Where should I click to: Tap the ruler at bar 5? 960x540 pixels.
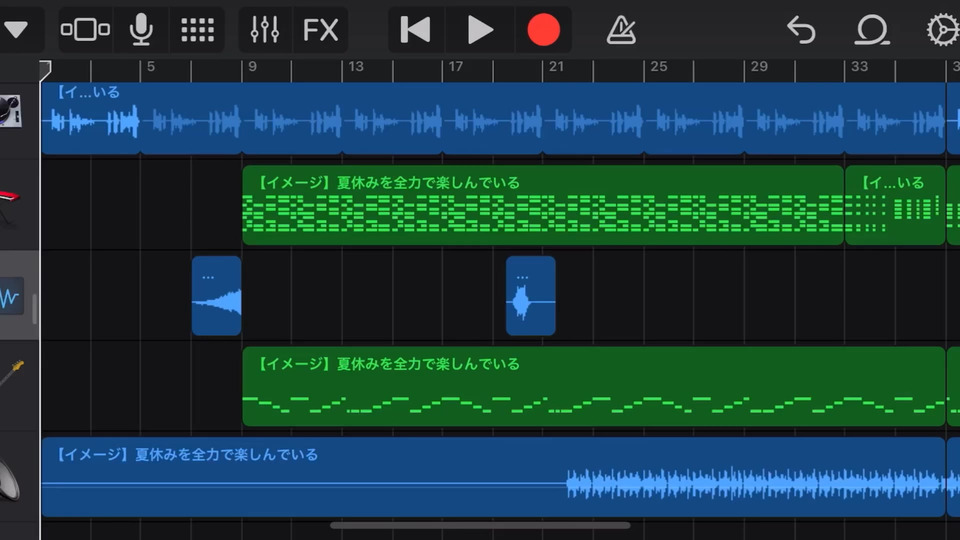tap(151, 67)
